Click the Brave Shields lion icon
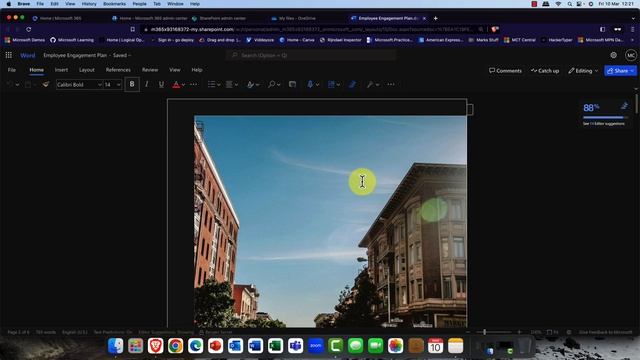Viewport: 640px width, 360px height. click(x=495, y=29)
